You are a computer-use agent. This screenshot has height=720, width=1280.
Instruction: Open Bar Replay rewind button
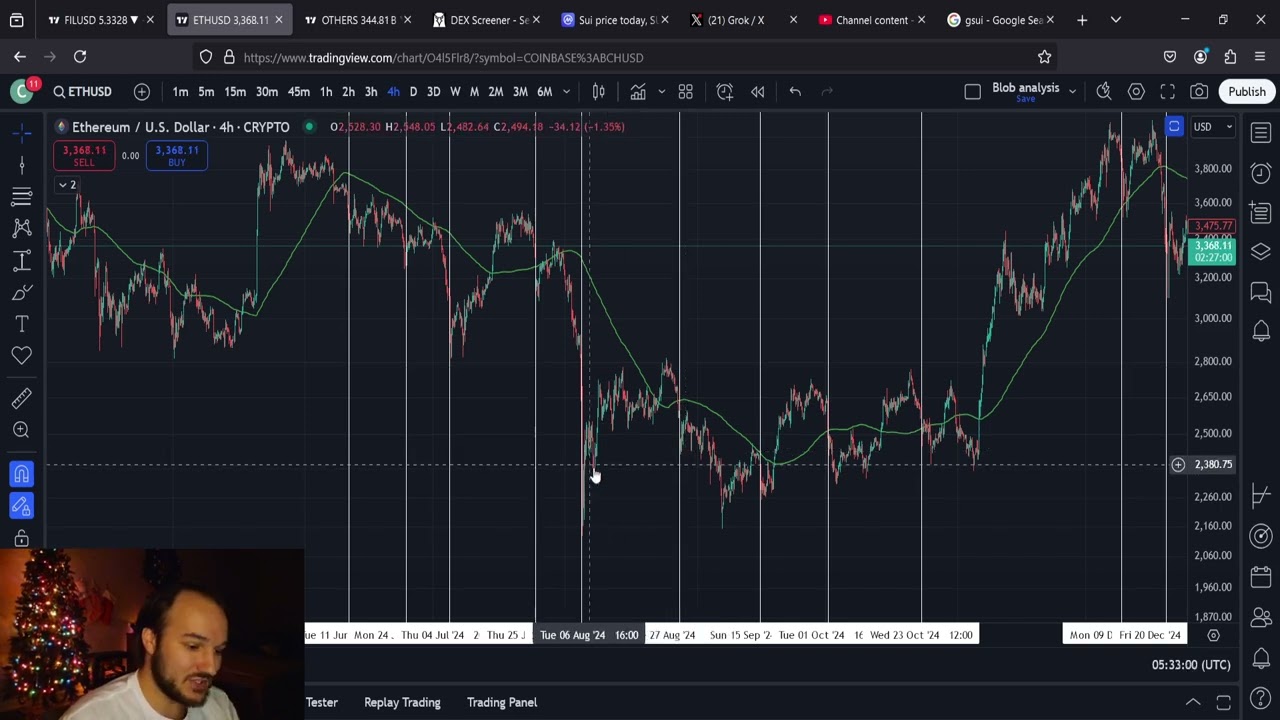[x=758, y=92]
